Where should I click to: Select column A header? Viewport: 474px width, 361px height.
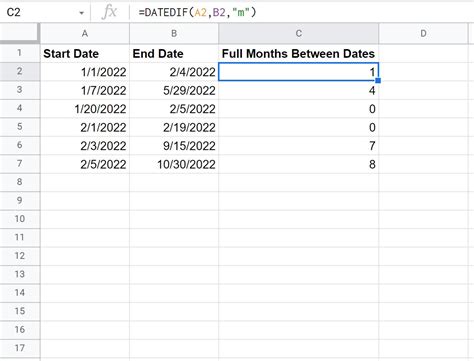pyautogui.click(x=85, y=33)
